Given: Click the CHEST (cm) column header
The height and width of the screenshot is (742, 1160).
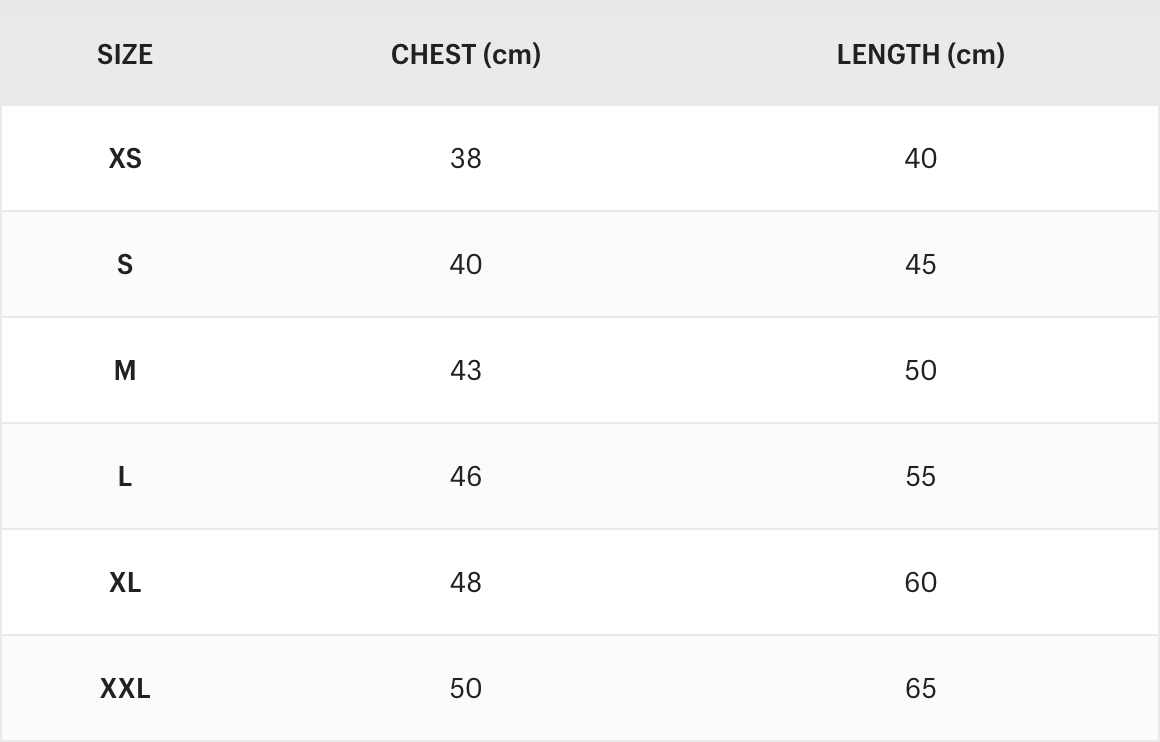Looking at the screenshot, I should tap(466, 54).
